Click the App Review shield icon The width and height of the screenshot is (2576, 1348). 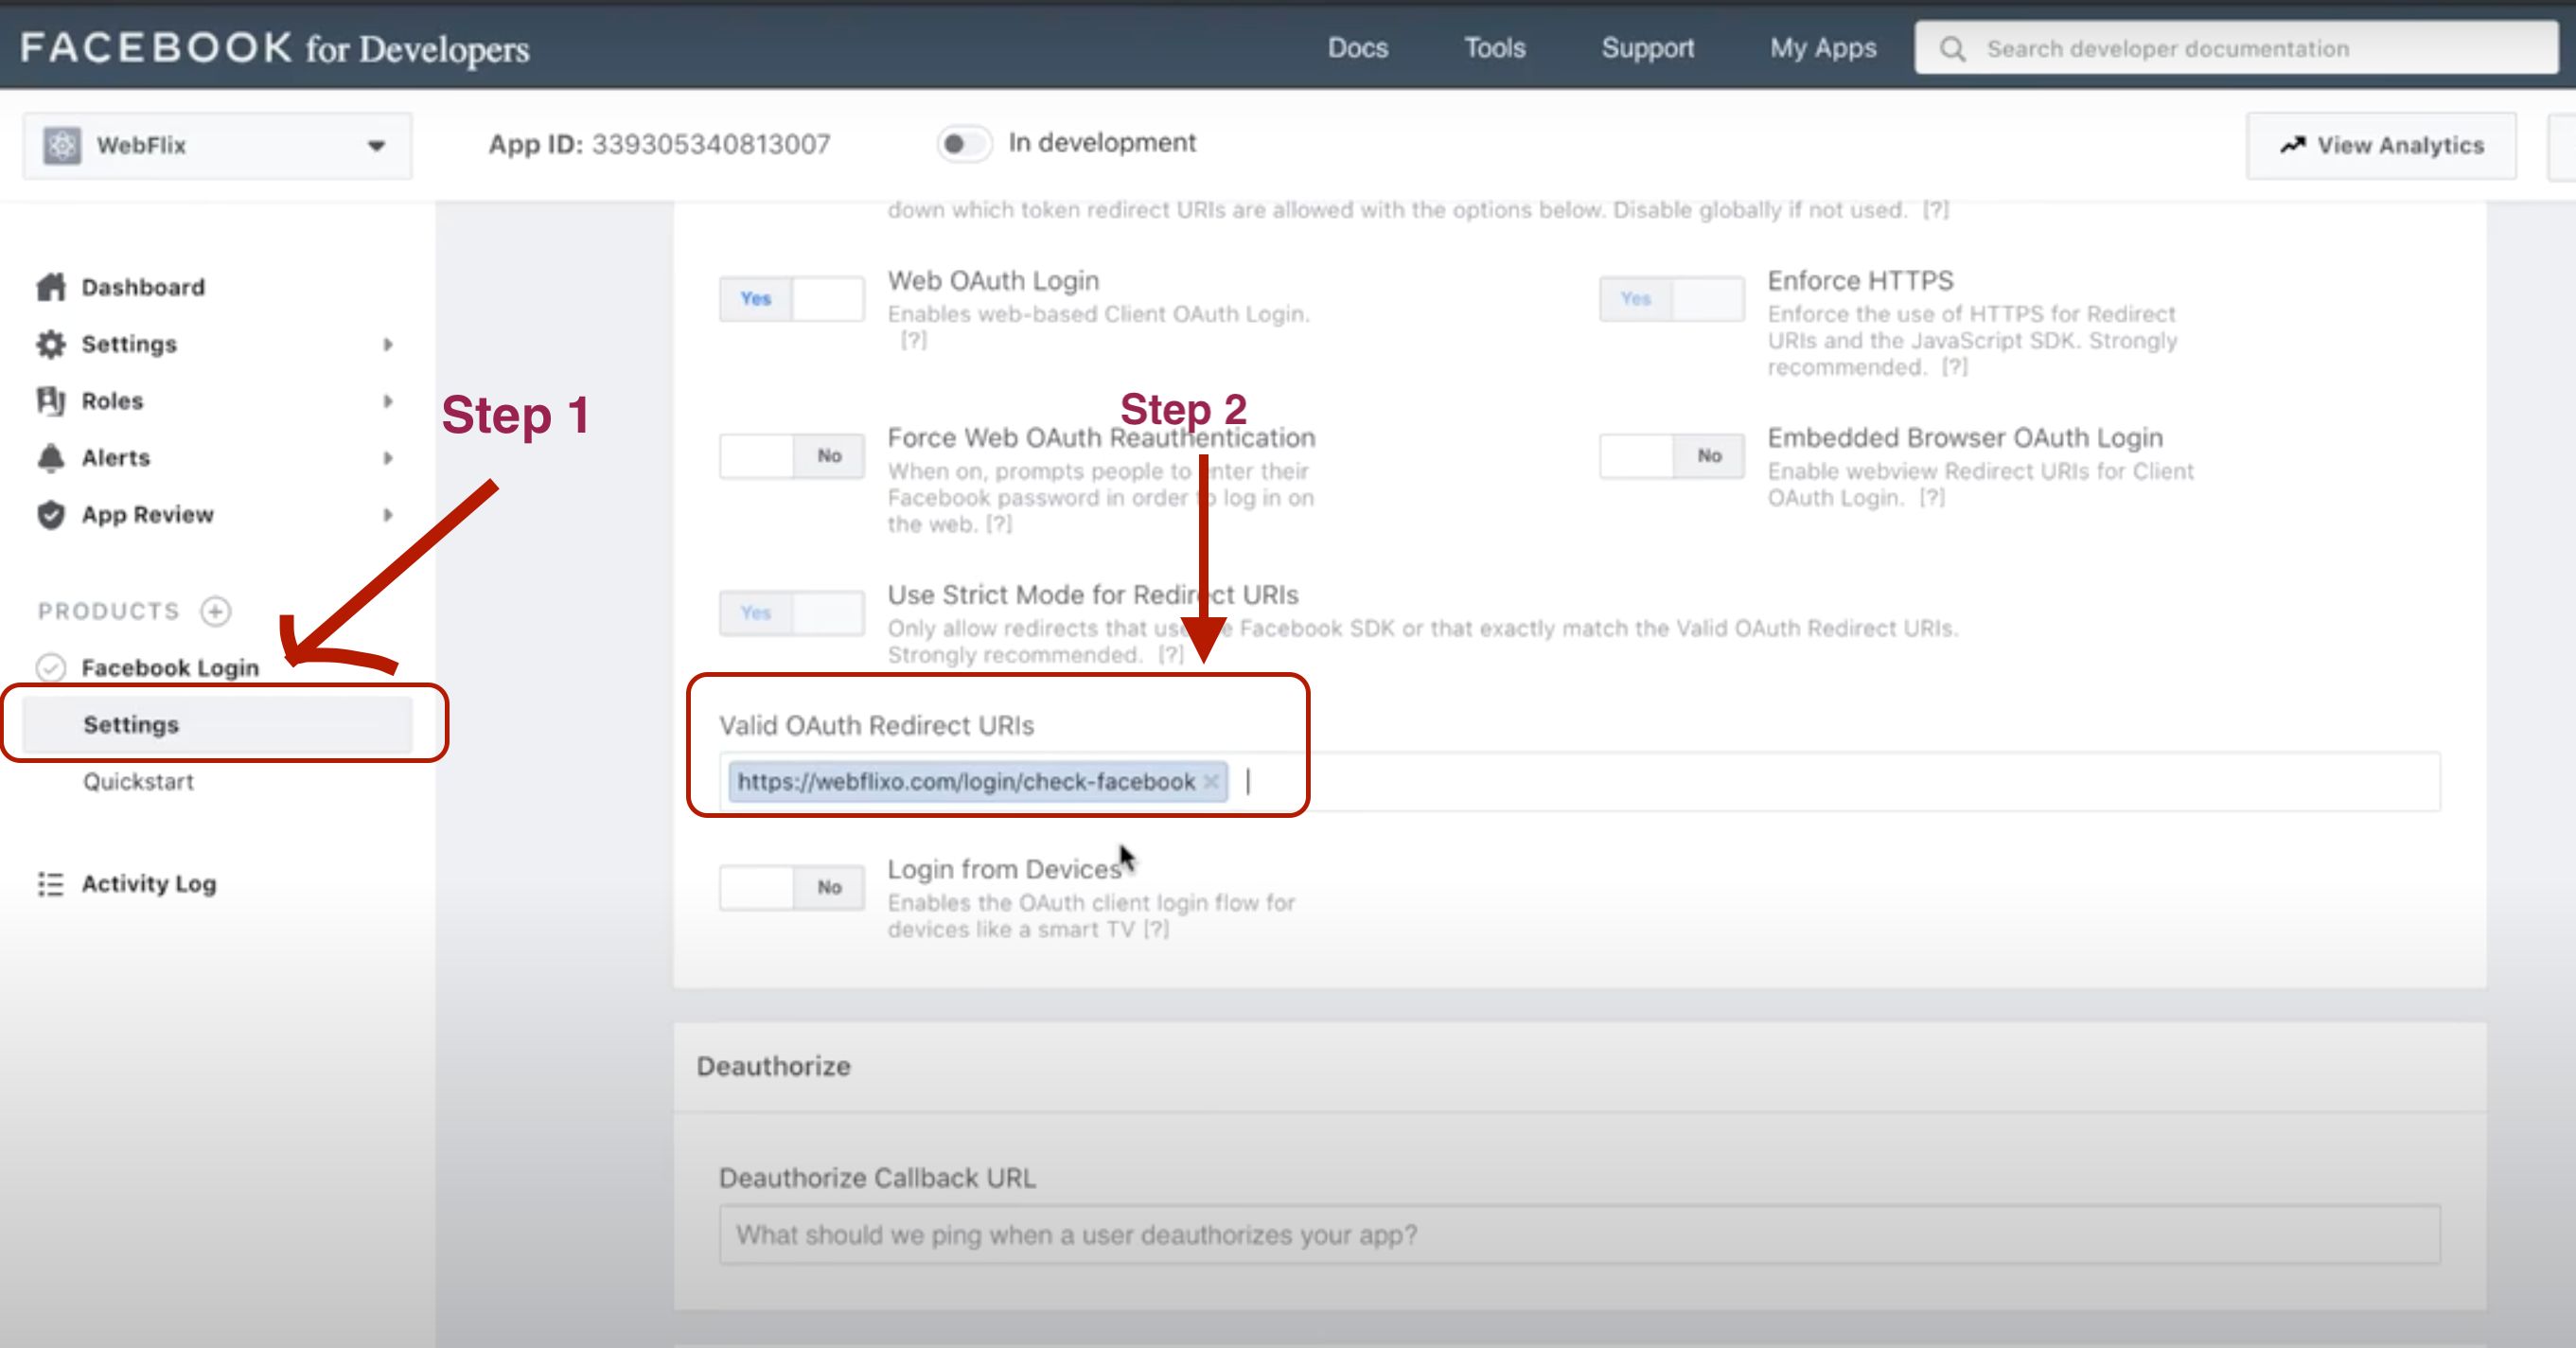pyautogui.click(x=51, y=515)
